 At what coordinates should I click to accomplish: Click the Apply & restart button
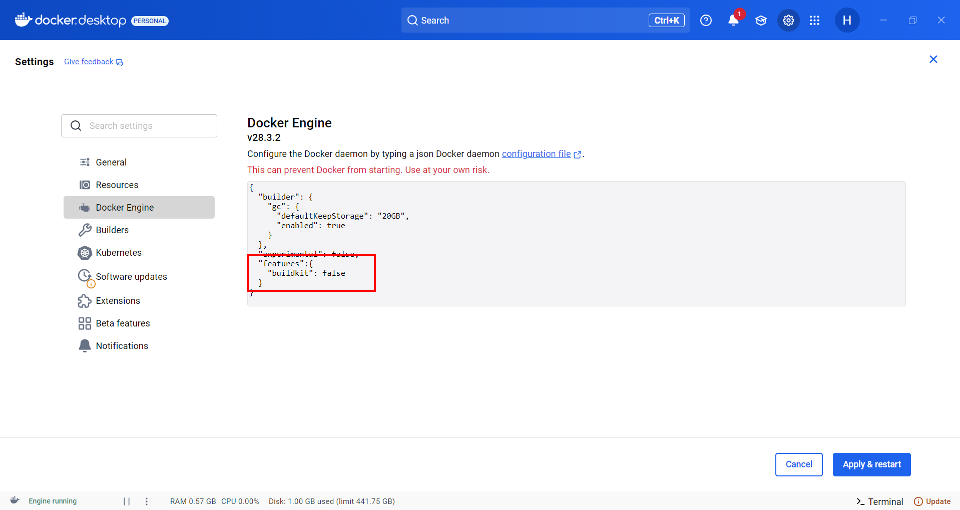tap(871, 464)
